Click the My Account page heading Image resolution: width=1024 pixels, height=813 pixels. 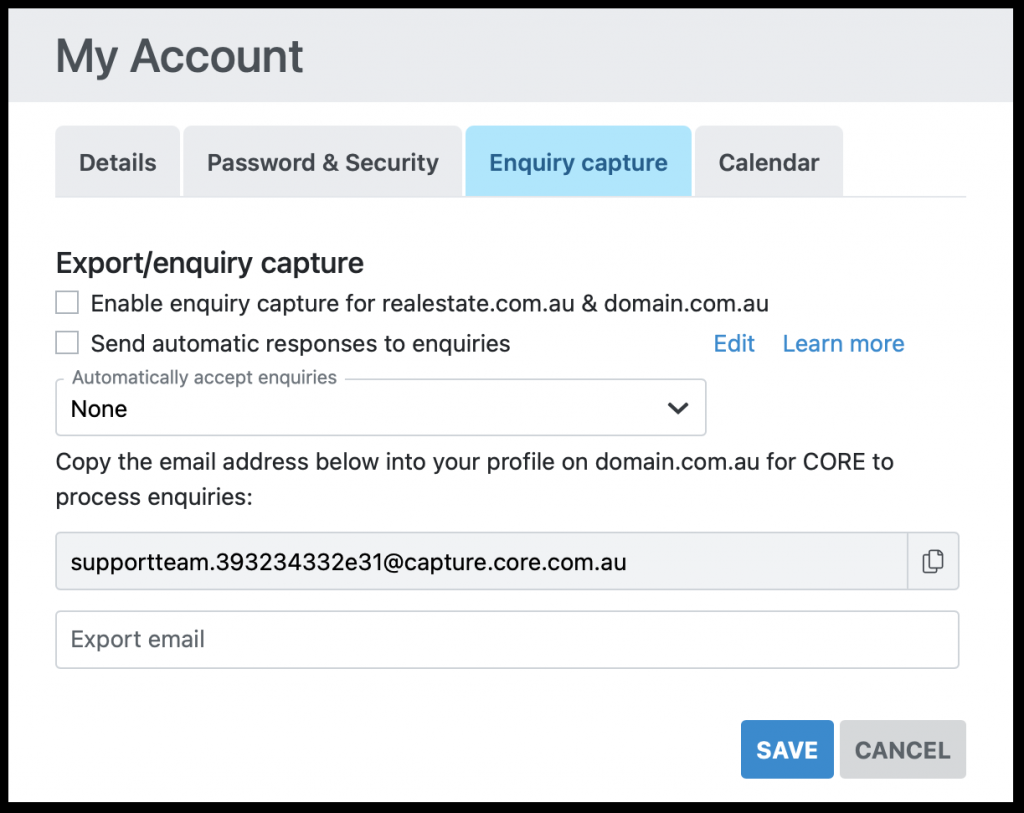(x=180, y=57)
